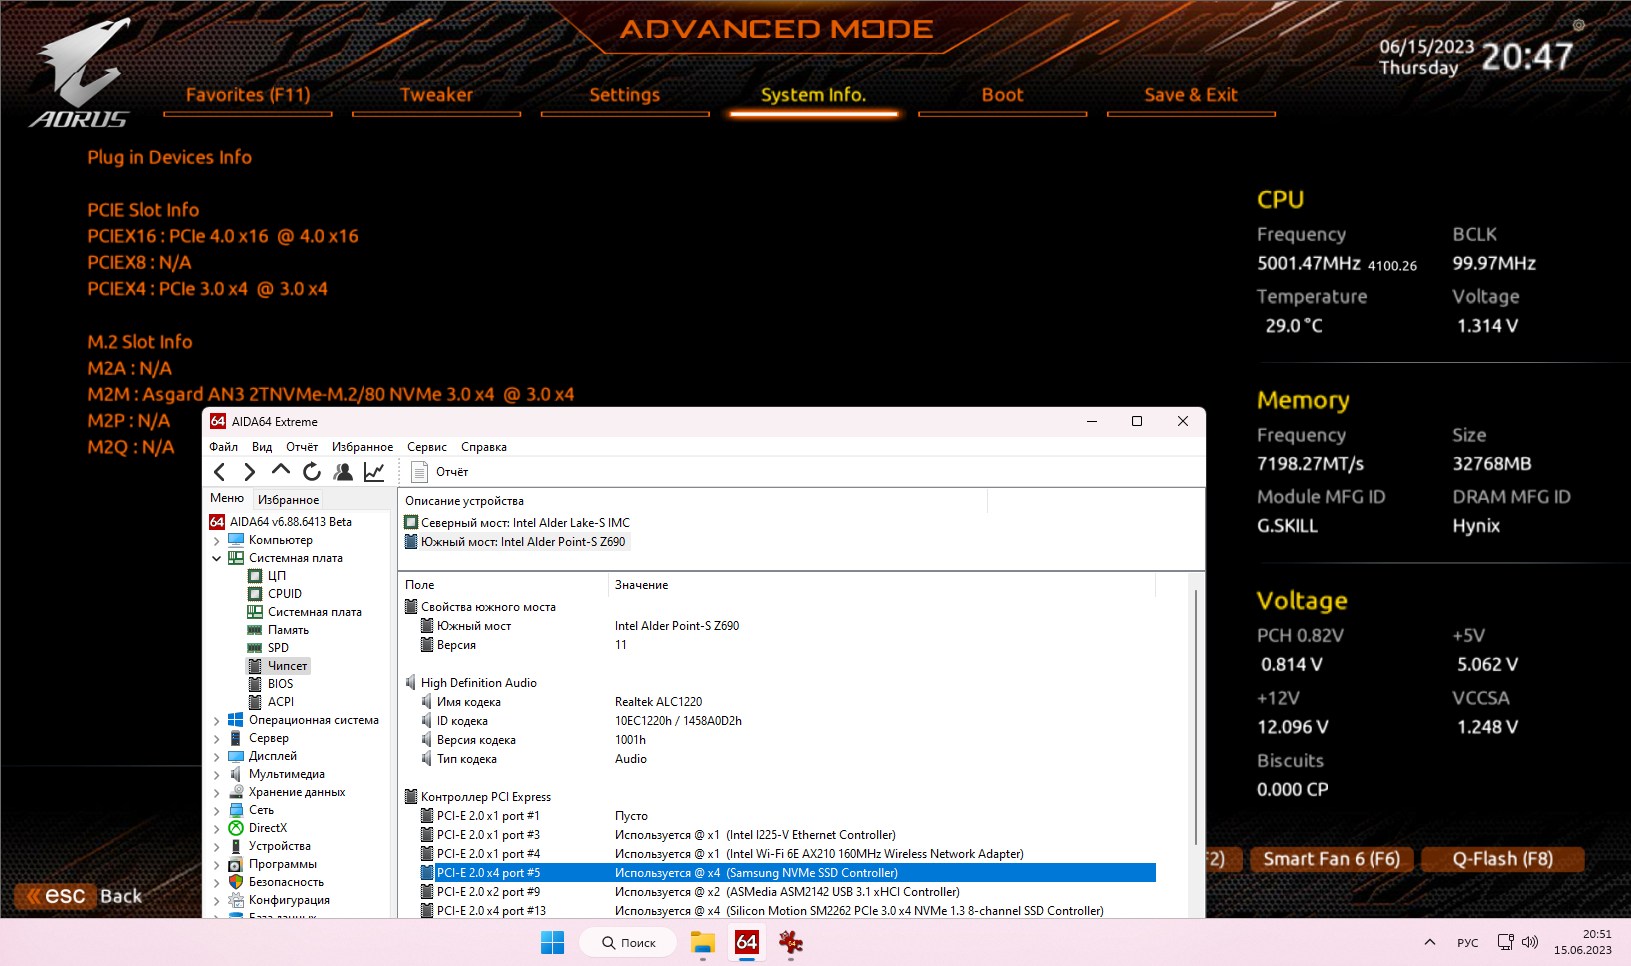Open the Settings BIOS tab
The width and height of the screenshot is (1631, 966).
624,95
